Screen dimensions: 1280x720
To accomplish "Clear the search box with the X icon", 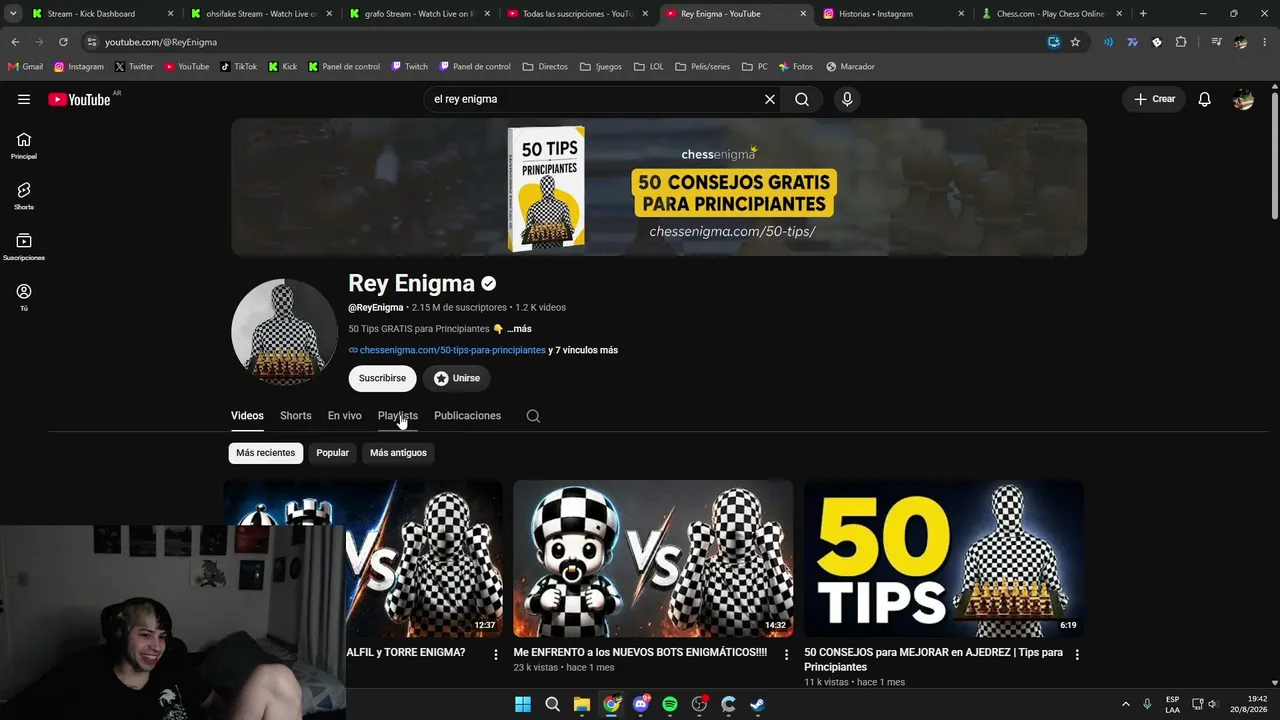I will [770, 99].
